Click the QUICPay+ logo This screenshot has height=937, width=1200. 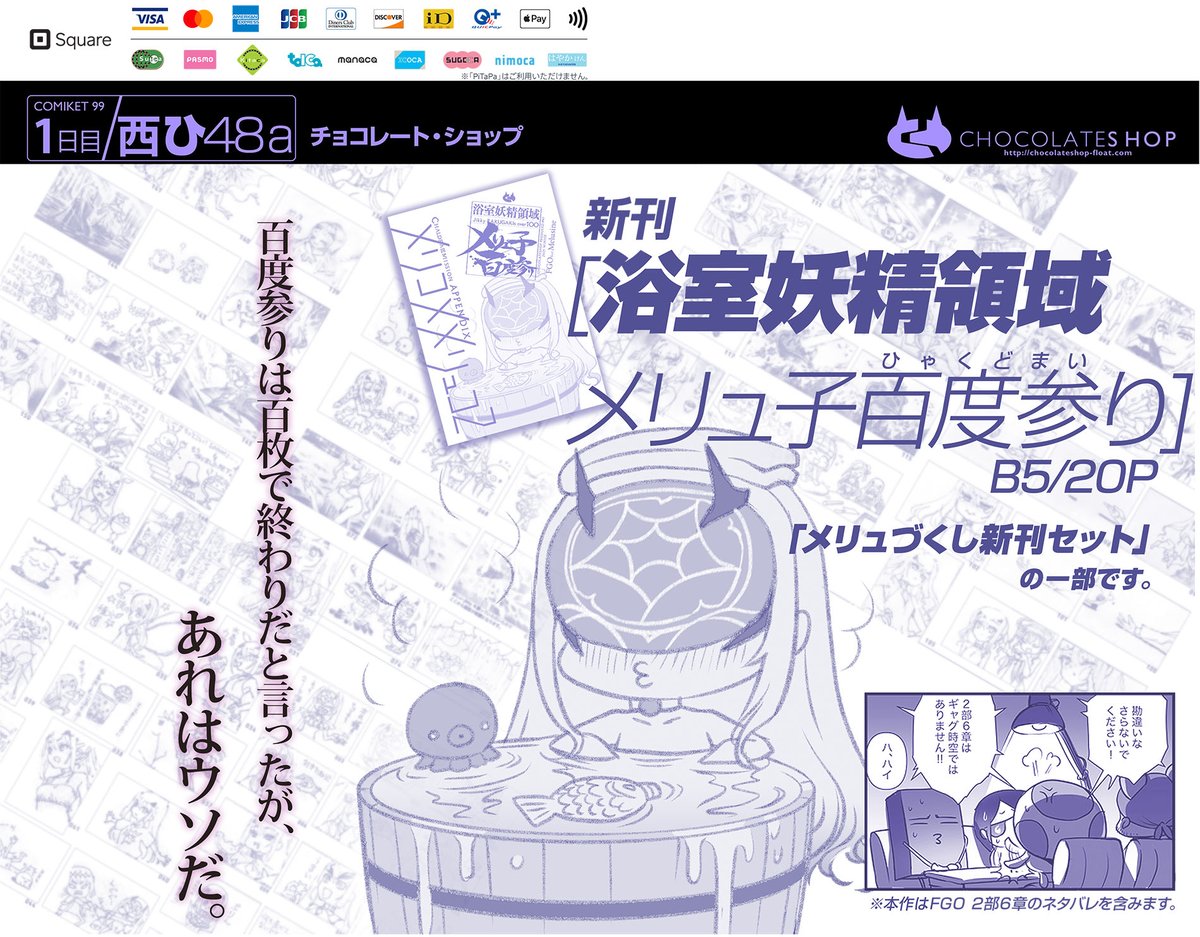486,19
